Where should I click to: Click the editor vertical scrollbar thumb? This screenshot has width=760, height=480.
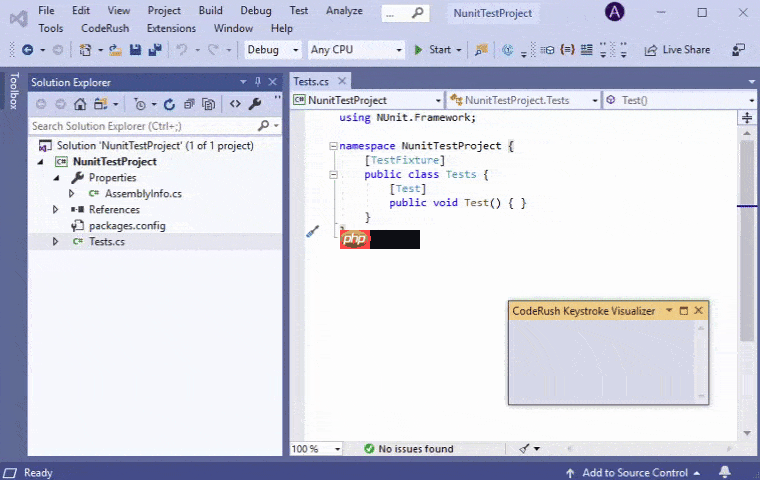pos(747,240)
